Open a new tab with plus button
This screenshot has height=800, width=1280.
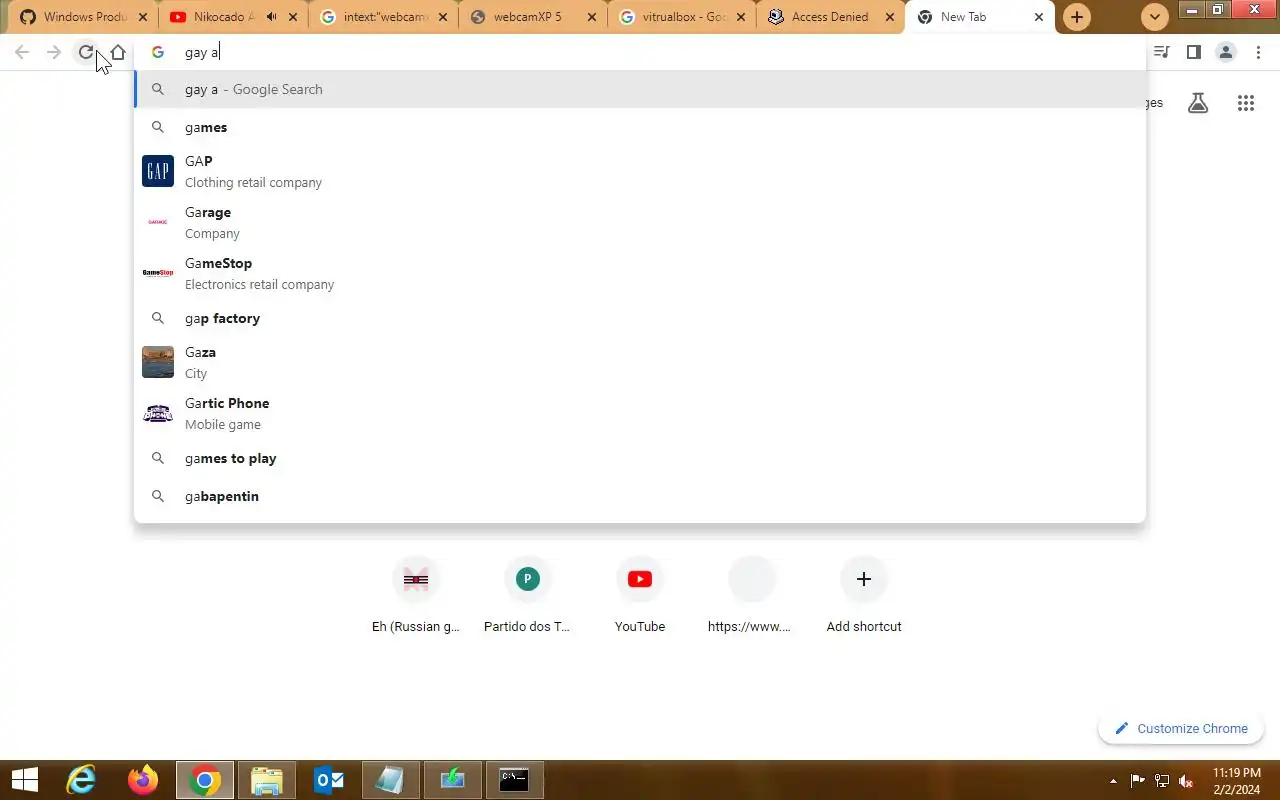1076,17
